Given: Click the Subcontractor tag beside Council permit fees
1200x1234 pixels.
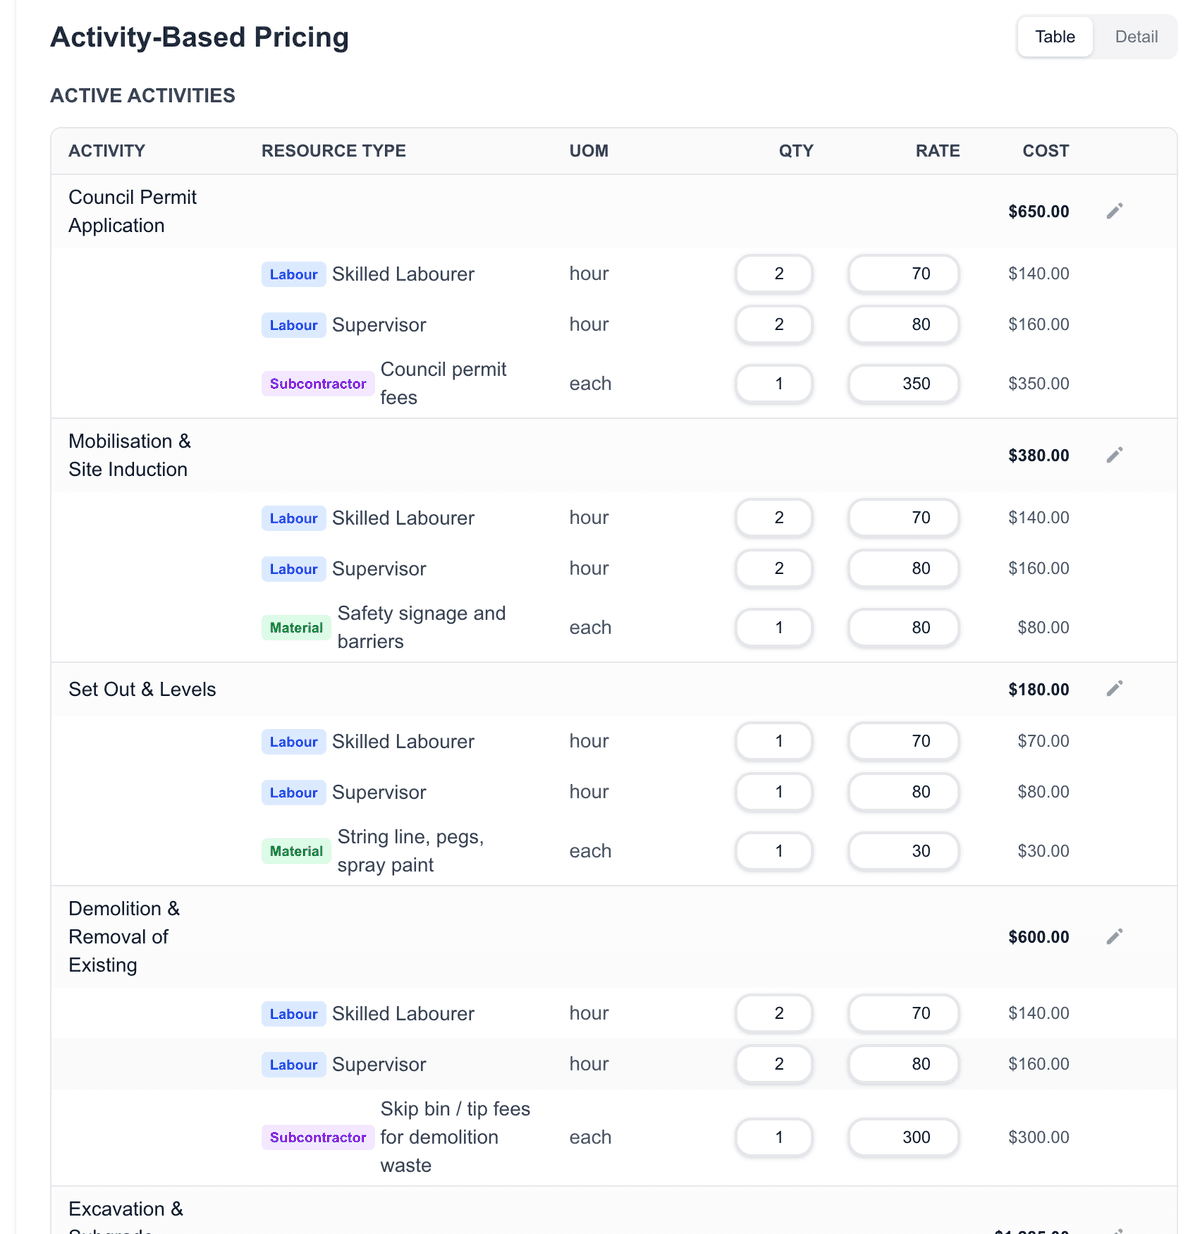Looking at the screenshot, I should (x=318, y=384).
